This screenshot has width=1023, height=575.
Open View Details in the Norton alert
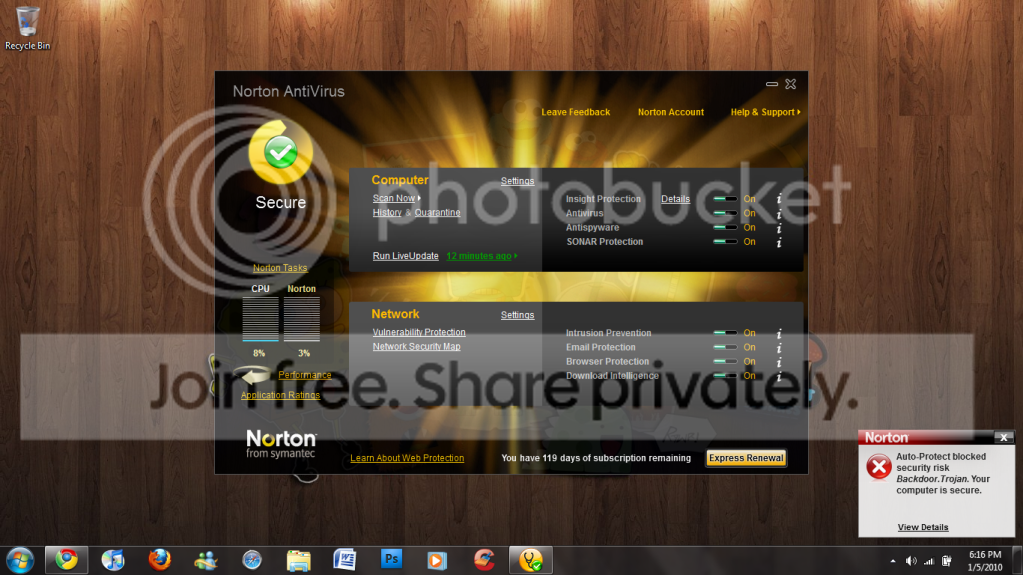[x=923, y=527]
